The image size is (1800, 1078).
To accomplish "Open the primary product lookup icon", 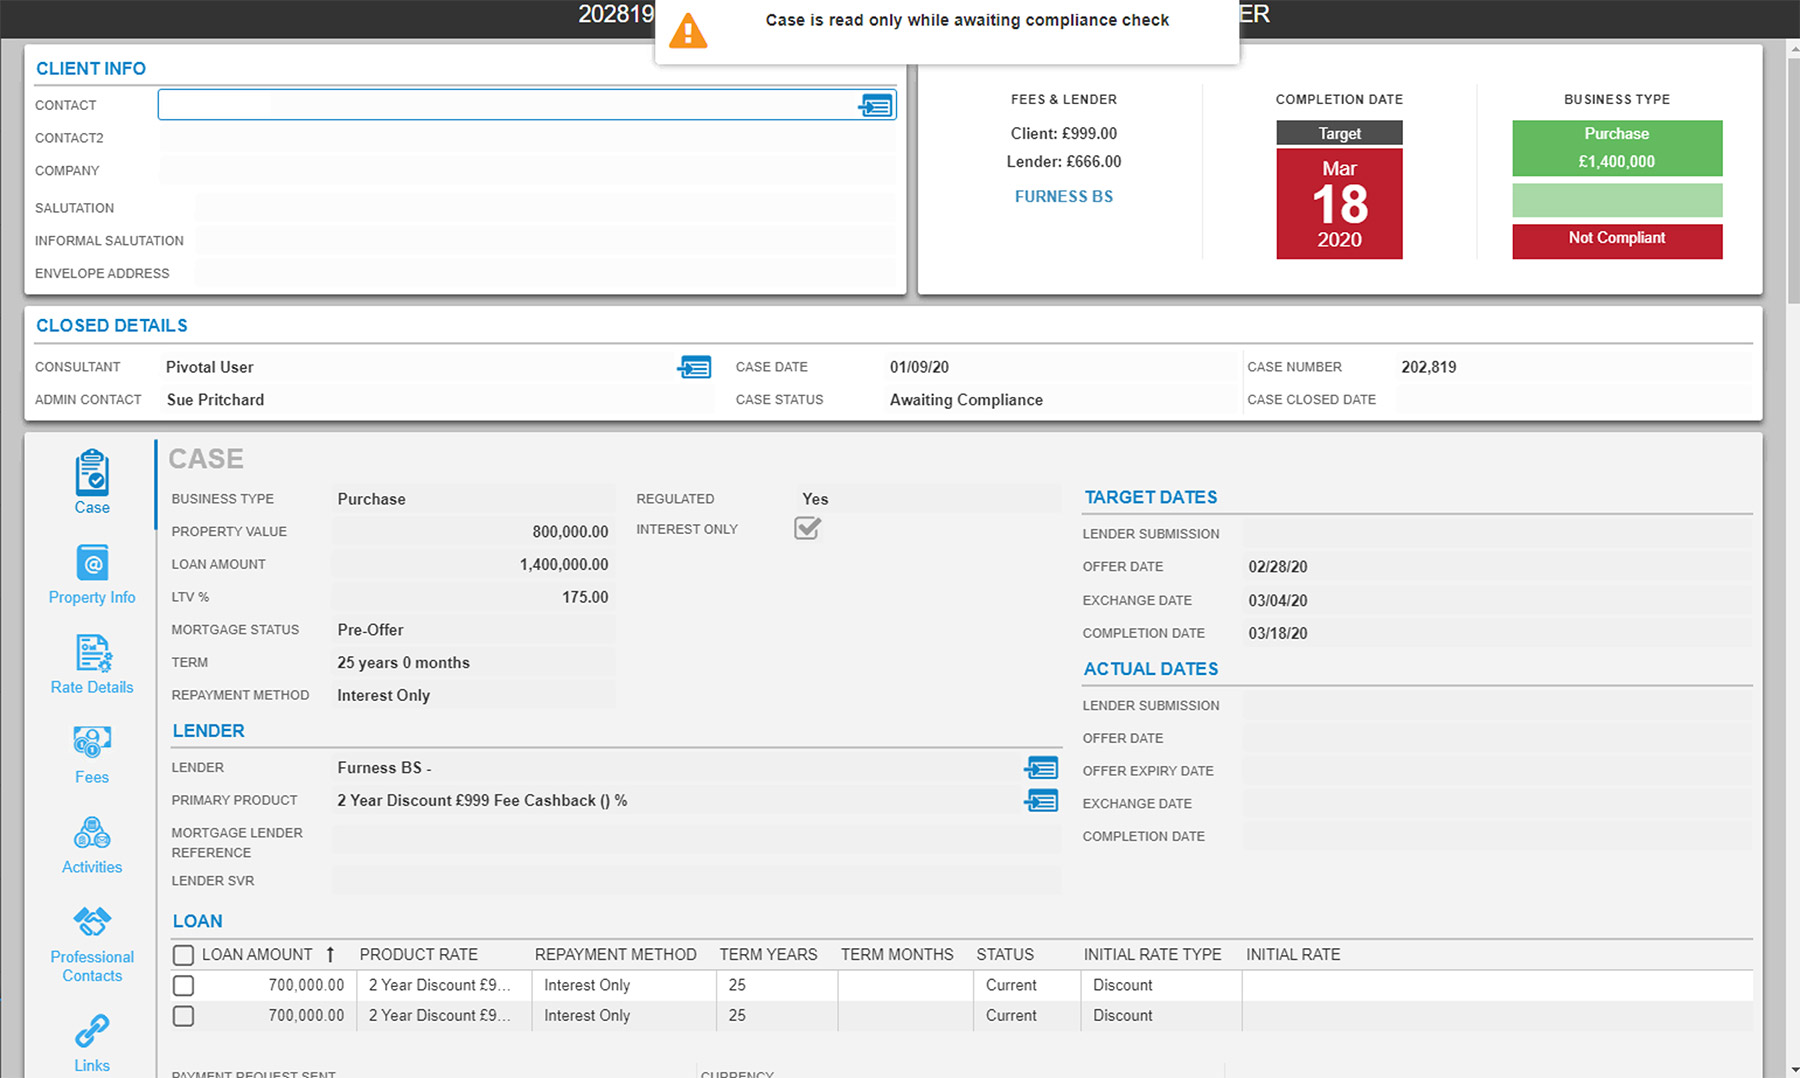I will (x=1041, y=801).
